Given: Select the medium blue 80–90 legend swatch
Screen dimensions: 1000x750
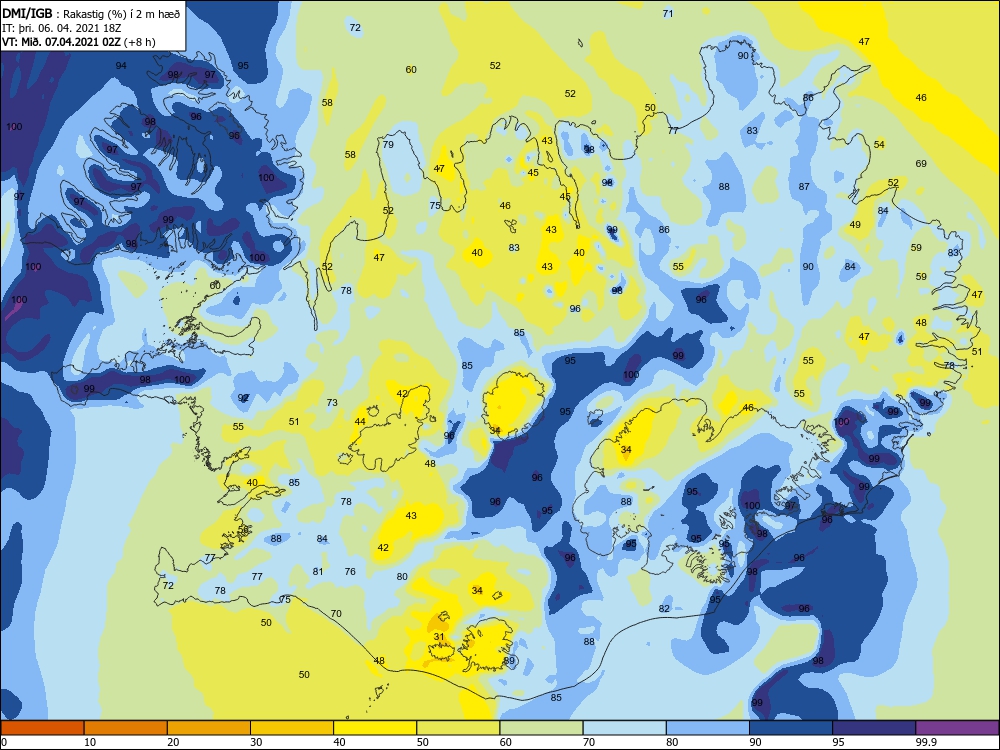Looking at the screenshot, I should (708, 728).
